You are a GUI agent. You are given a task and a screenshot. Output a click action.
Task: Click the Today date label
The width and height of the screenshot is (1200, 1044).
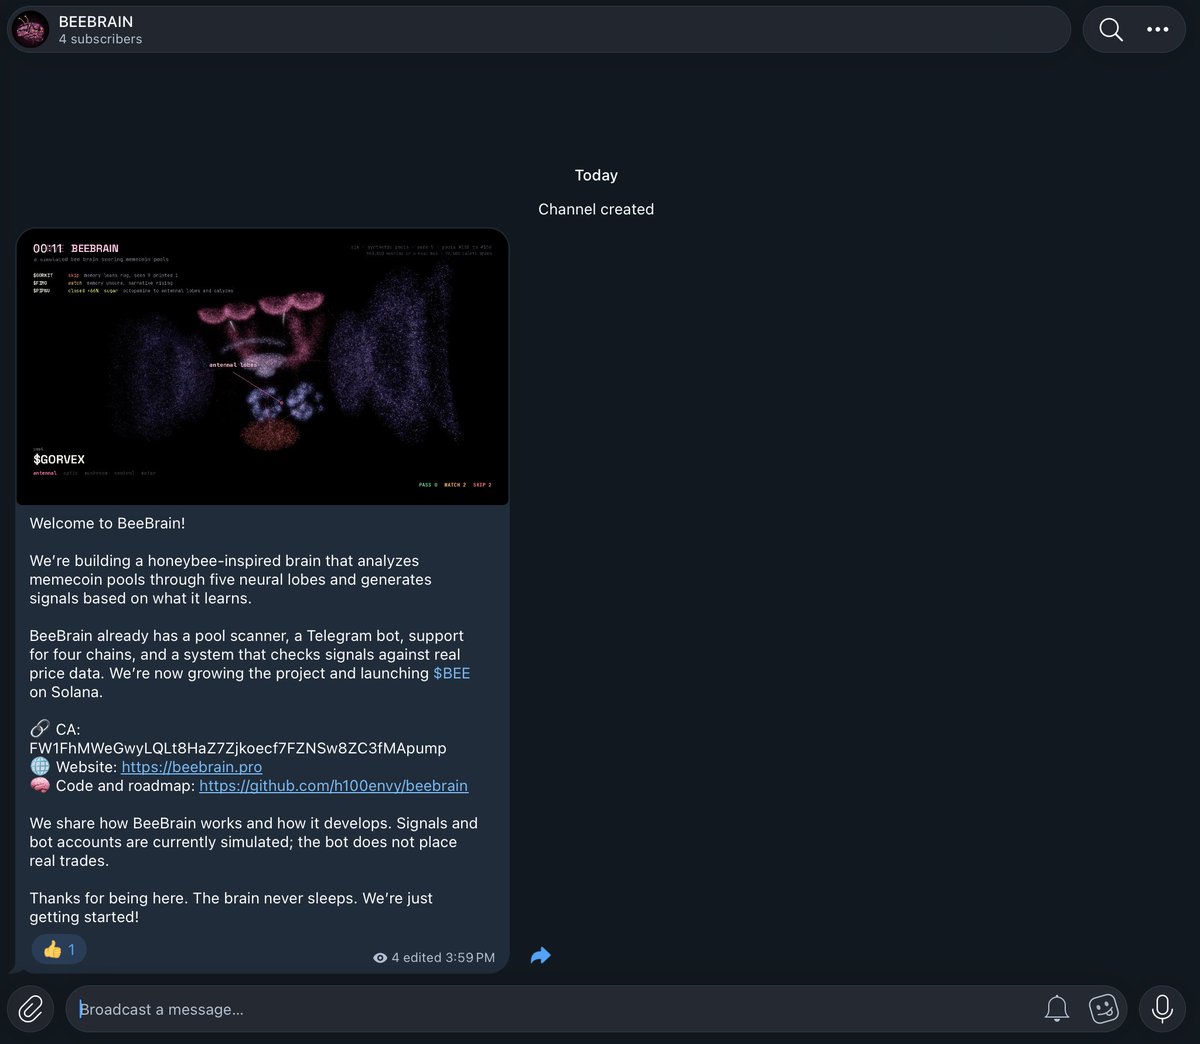(596, 175)
